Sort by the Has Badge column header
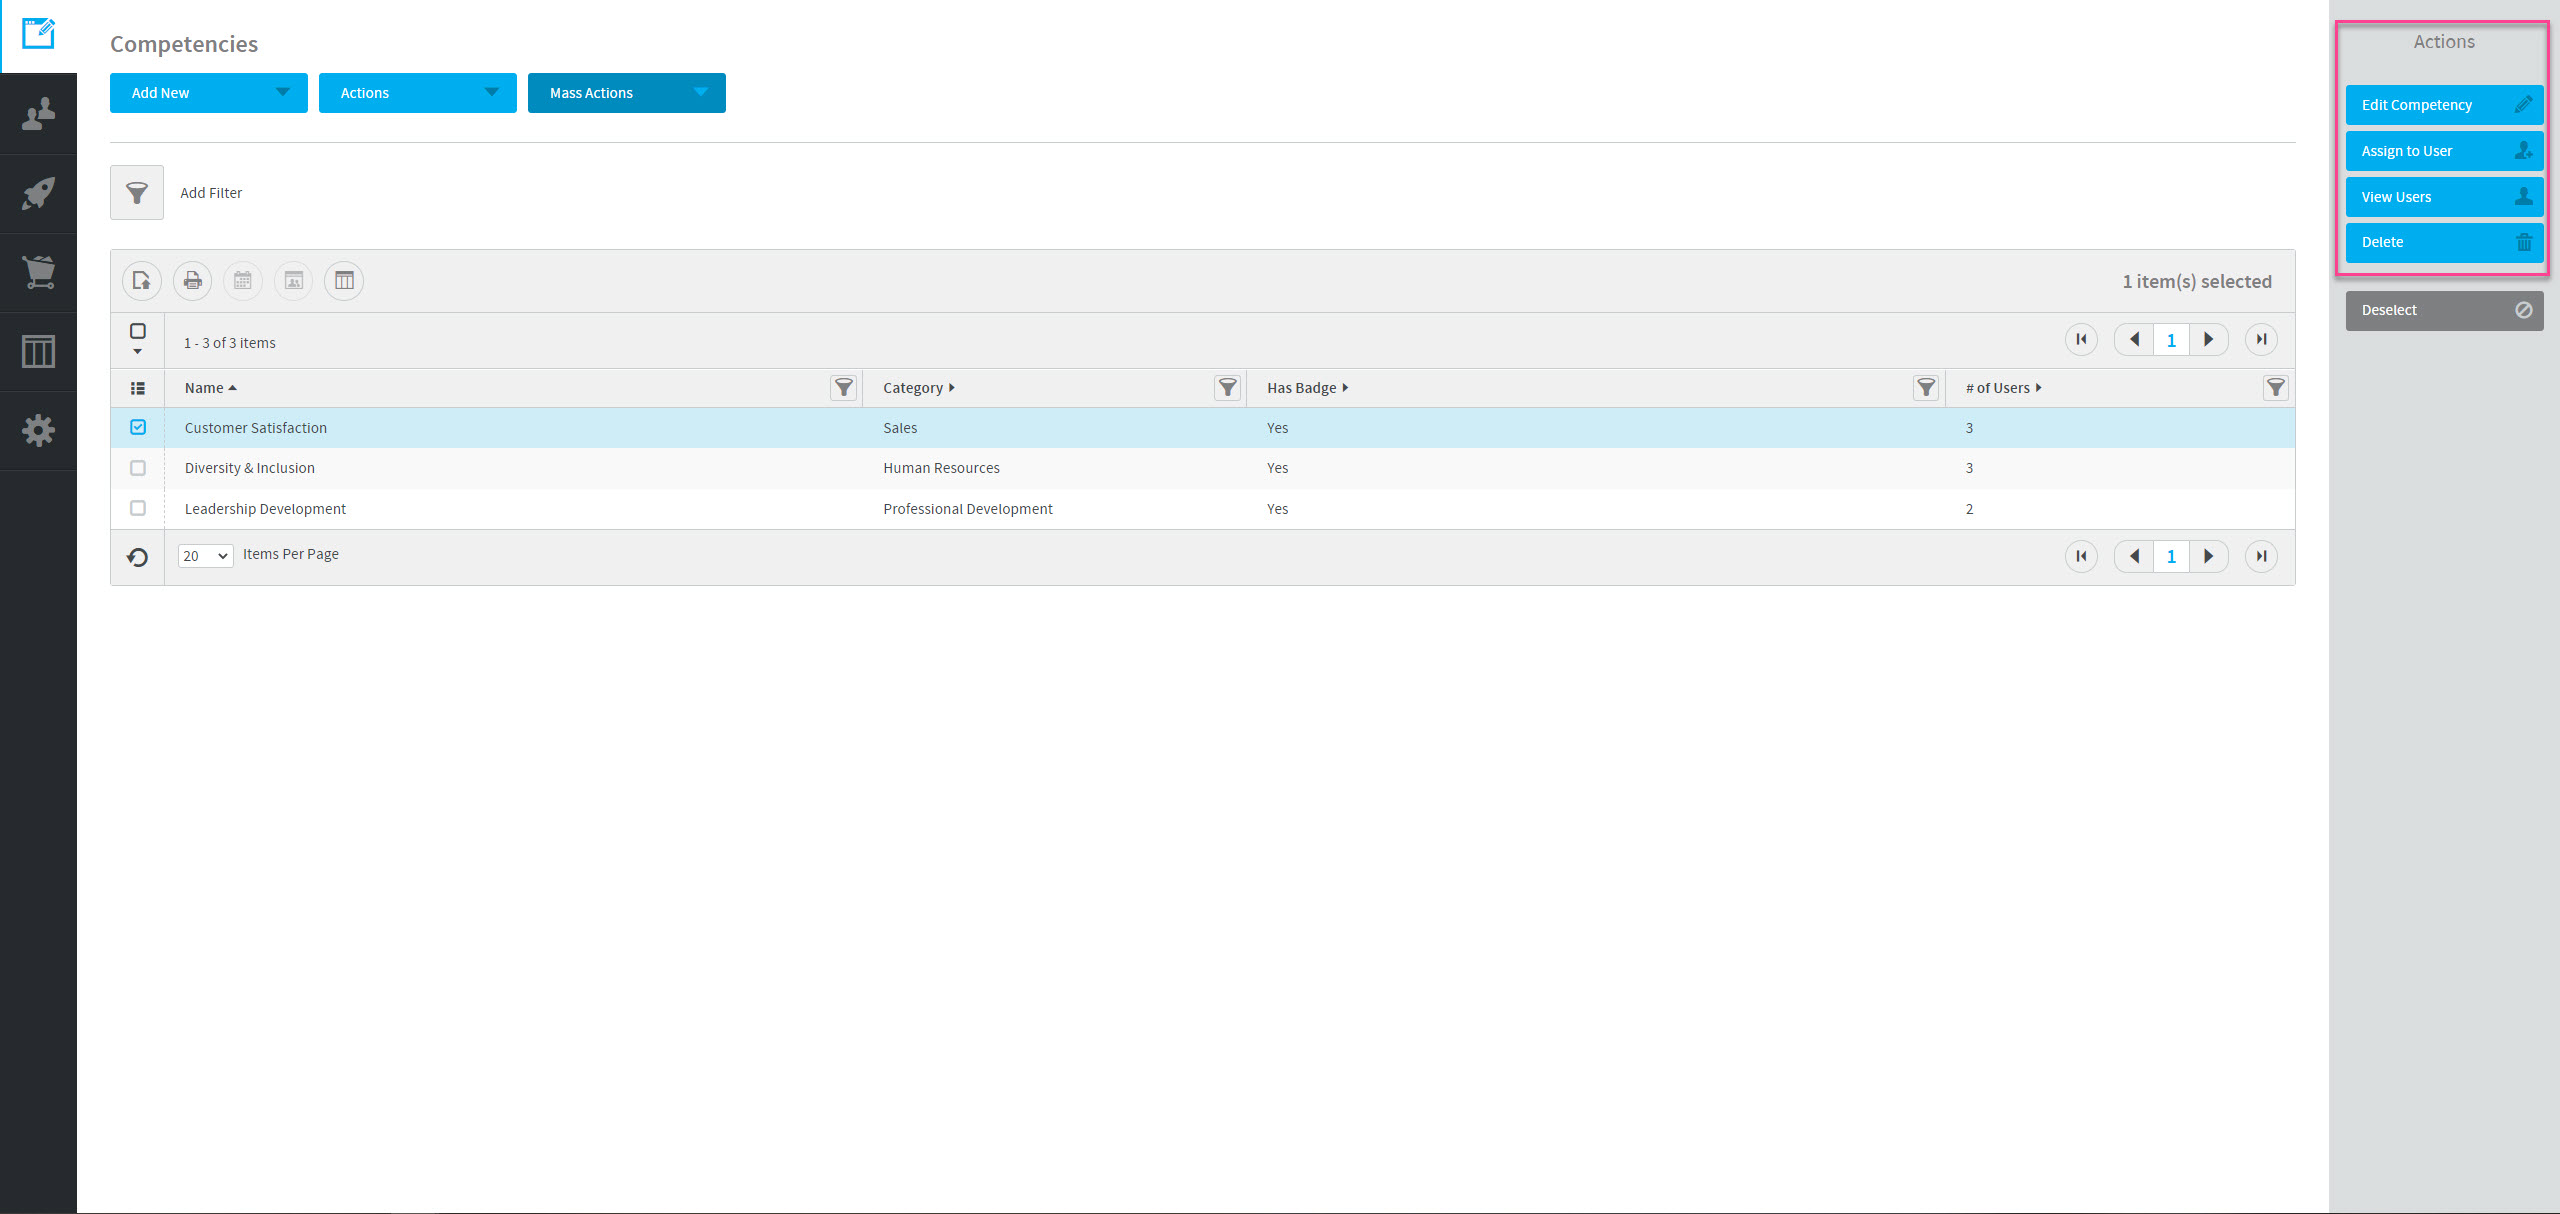Image resolution: width=2560 pixels, height=1214 pixels. tap(1301, 388)
